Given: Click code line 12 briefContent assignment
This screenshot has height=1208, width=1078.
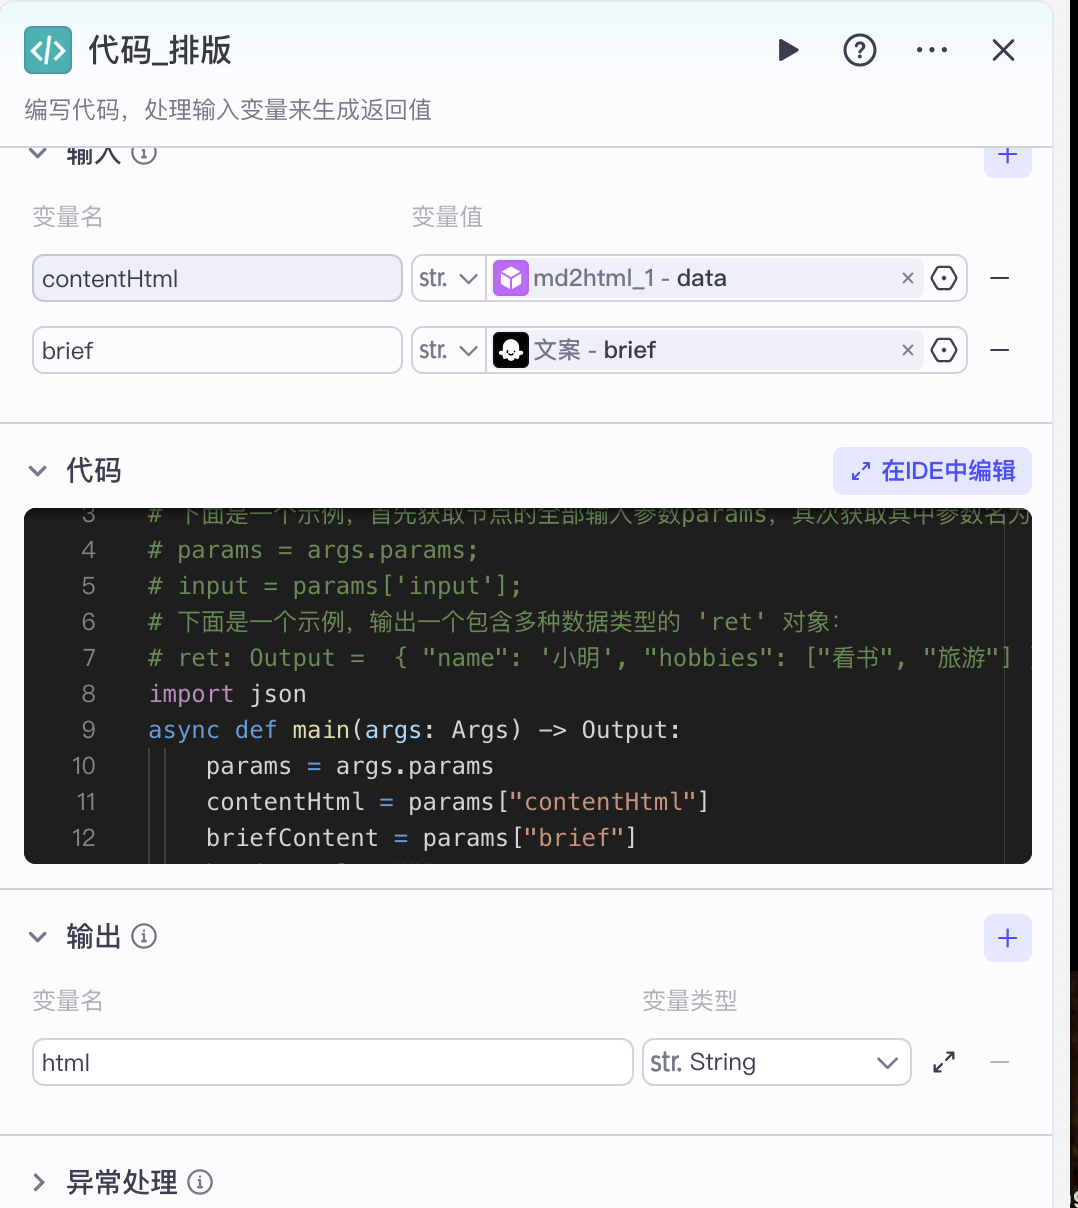Looking at the screenshot, I should [421, 838].
